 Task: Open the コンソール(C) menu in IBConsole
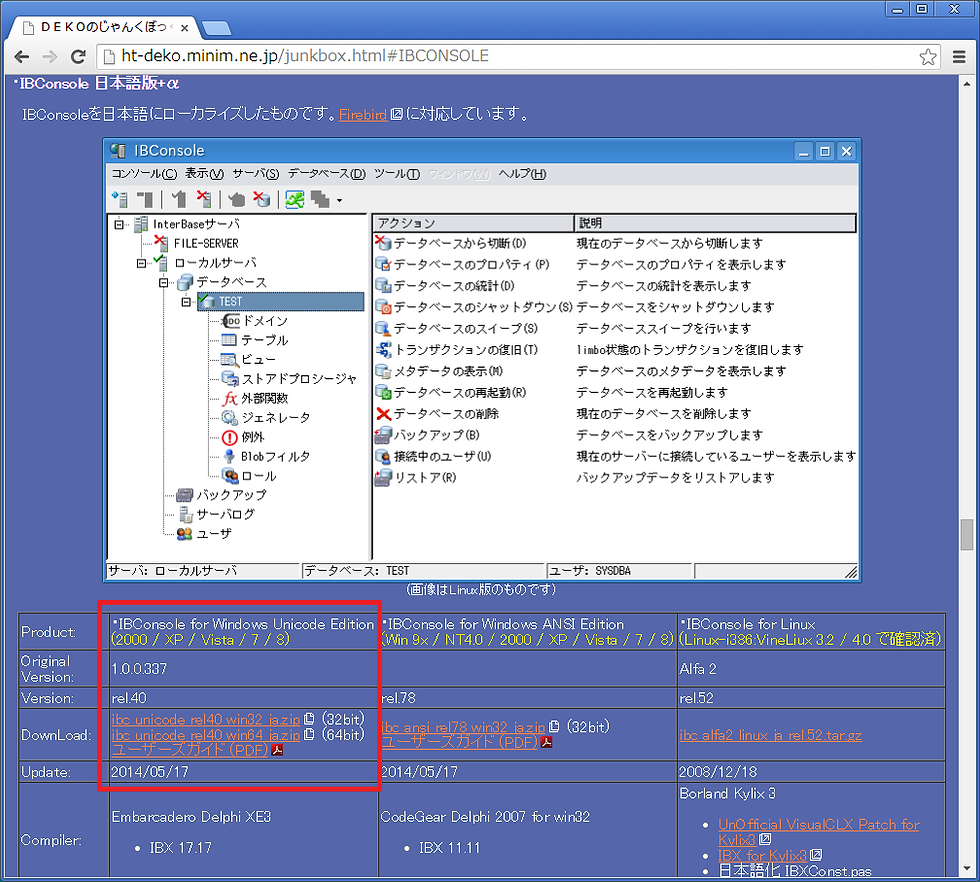click(144, 174)
